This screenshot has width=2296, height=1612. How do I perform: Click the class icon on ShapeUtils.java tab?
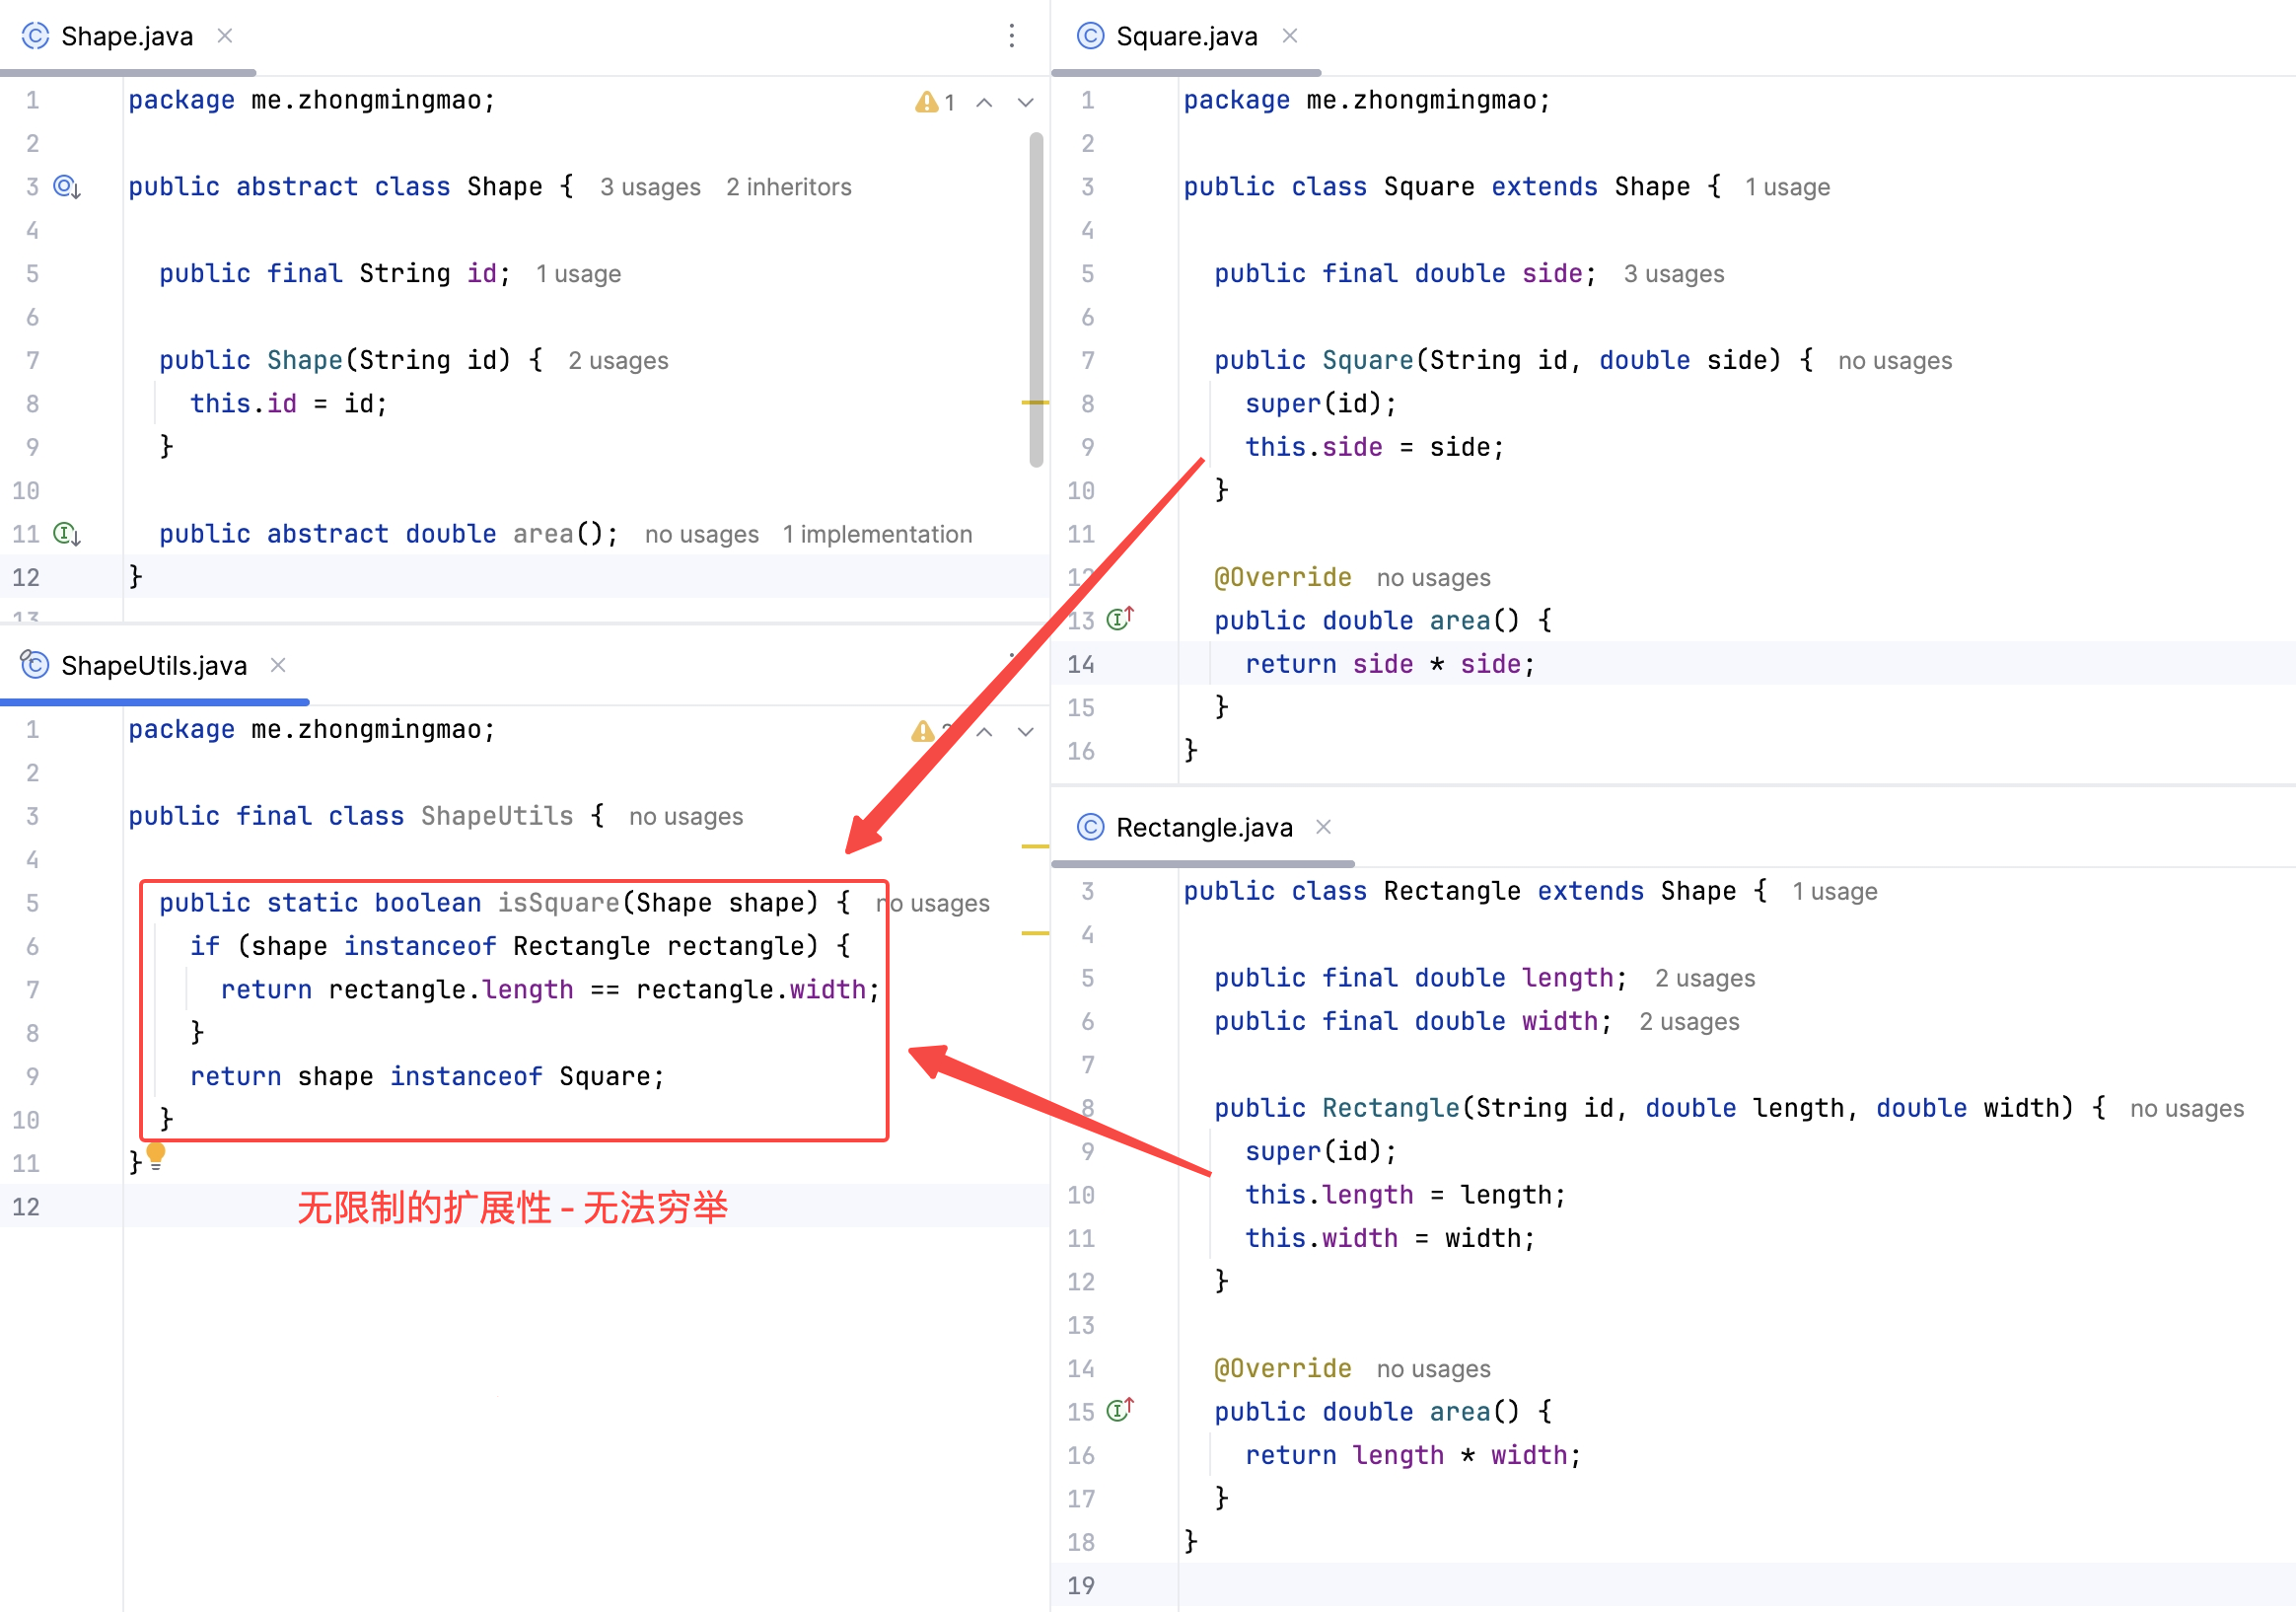point(35,665)
